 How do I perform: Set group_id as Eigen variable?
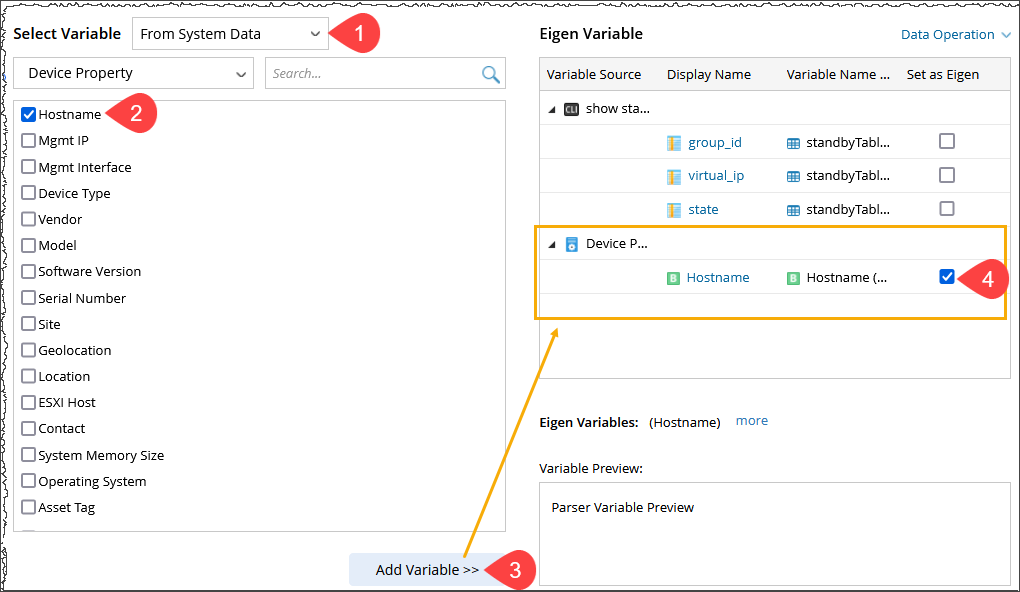click(946, 142)
